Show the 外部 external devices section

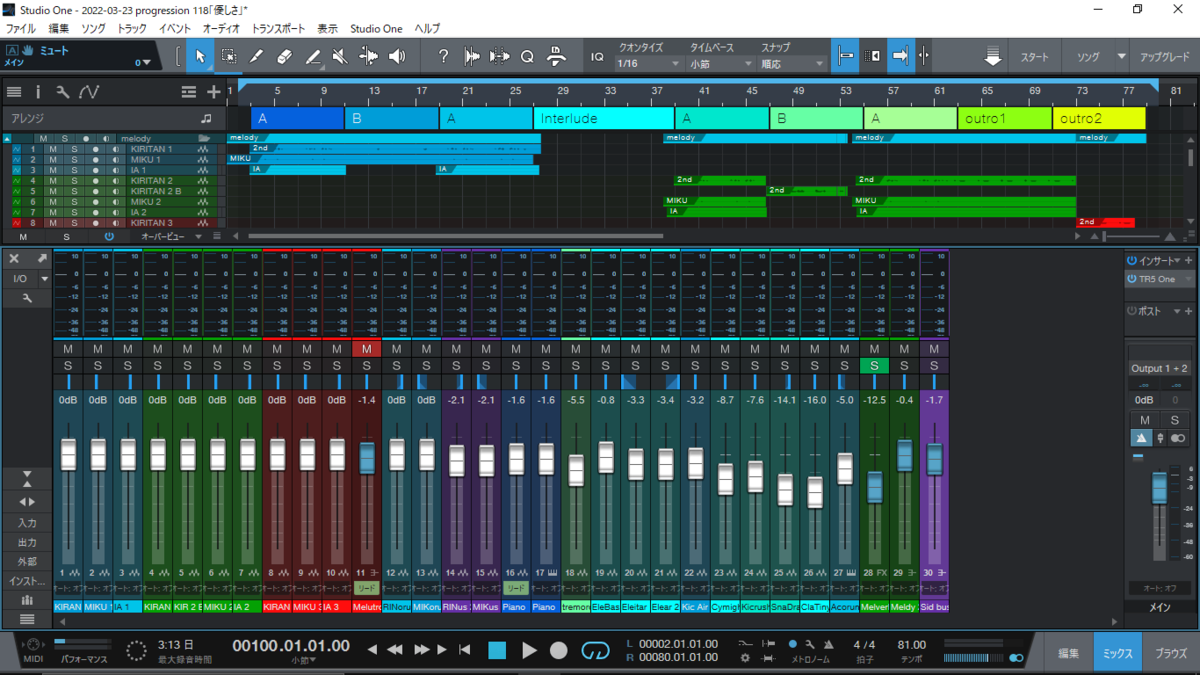pos(27,561)
